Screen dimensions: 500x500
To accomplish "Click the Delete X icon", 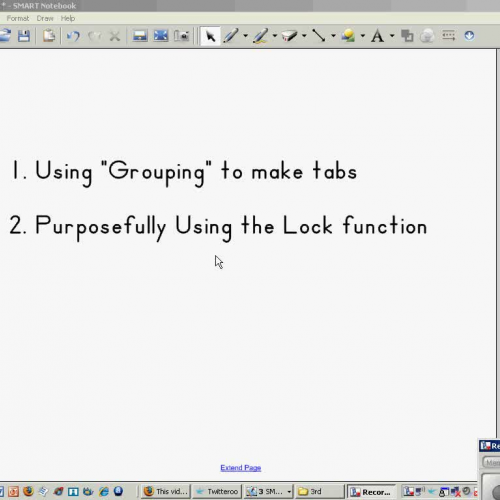I will point(115,36).
